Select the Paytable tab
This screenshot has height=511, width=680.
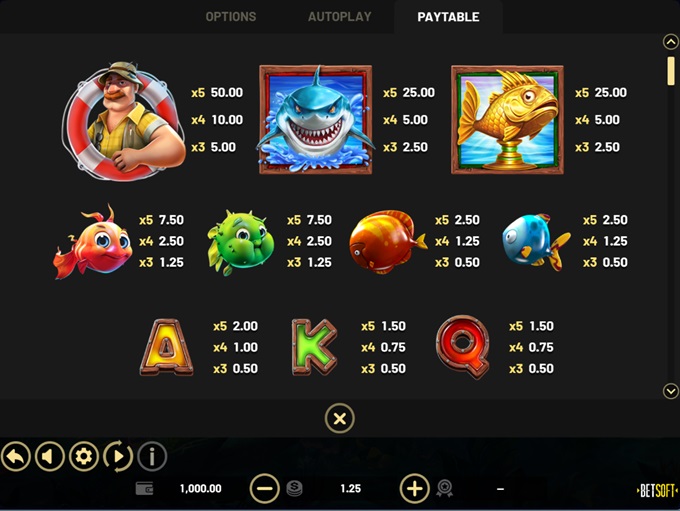tap(448, 17)
